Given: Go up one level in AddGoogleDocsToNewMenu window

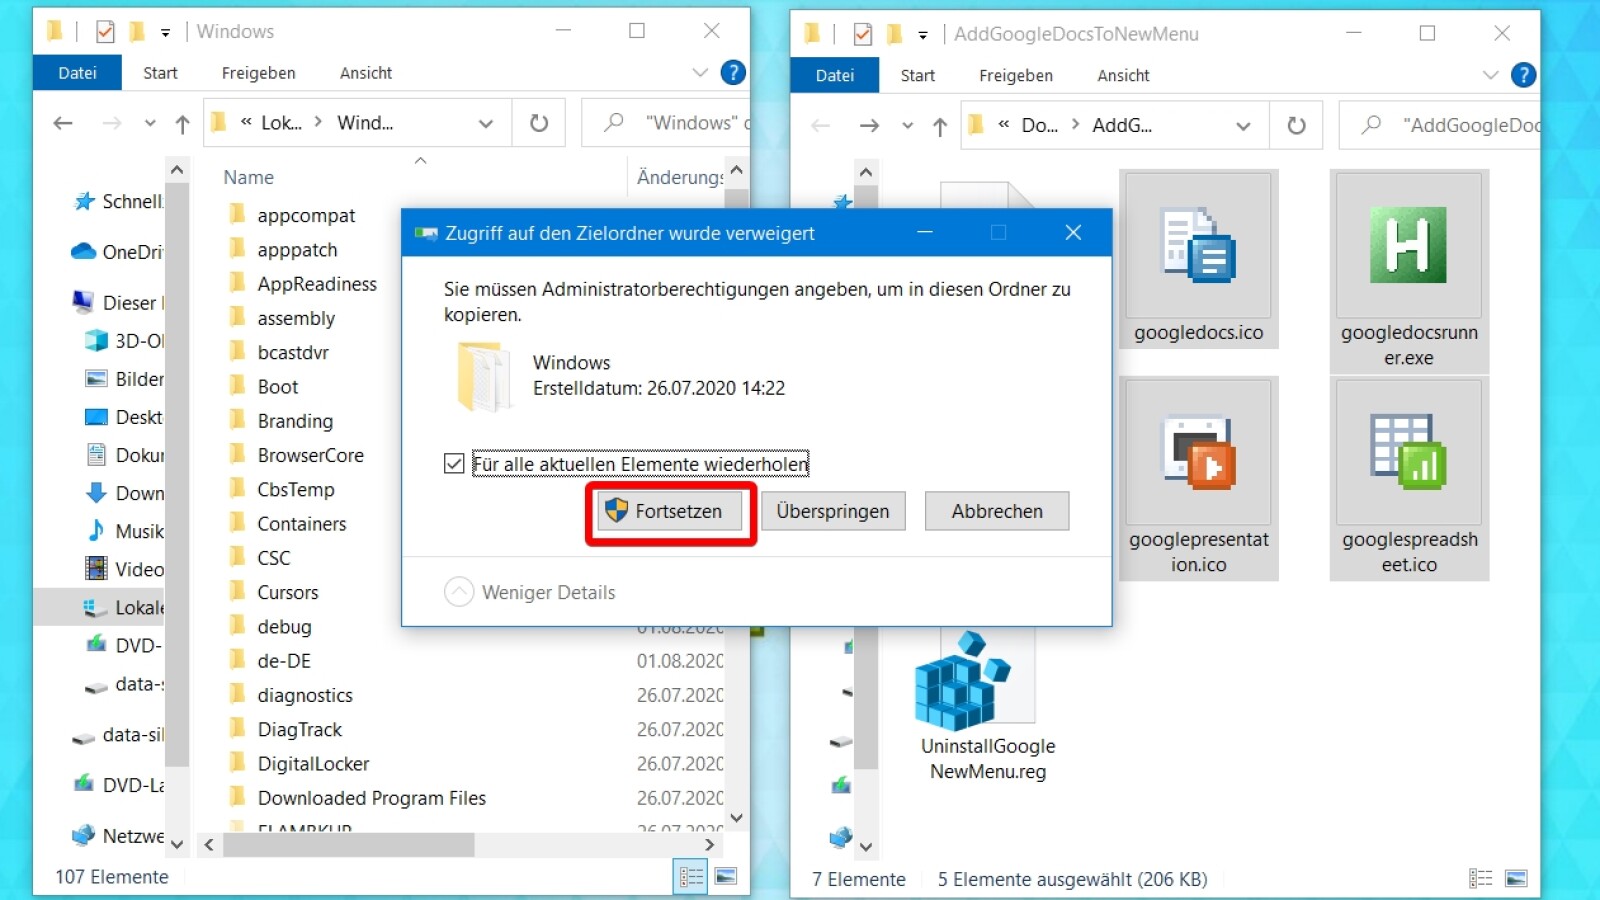Looking at the screenshot, I should (x=940, y=125).
